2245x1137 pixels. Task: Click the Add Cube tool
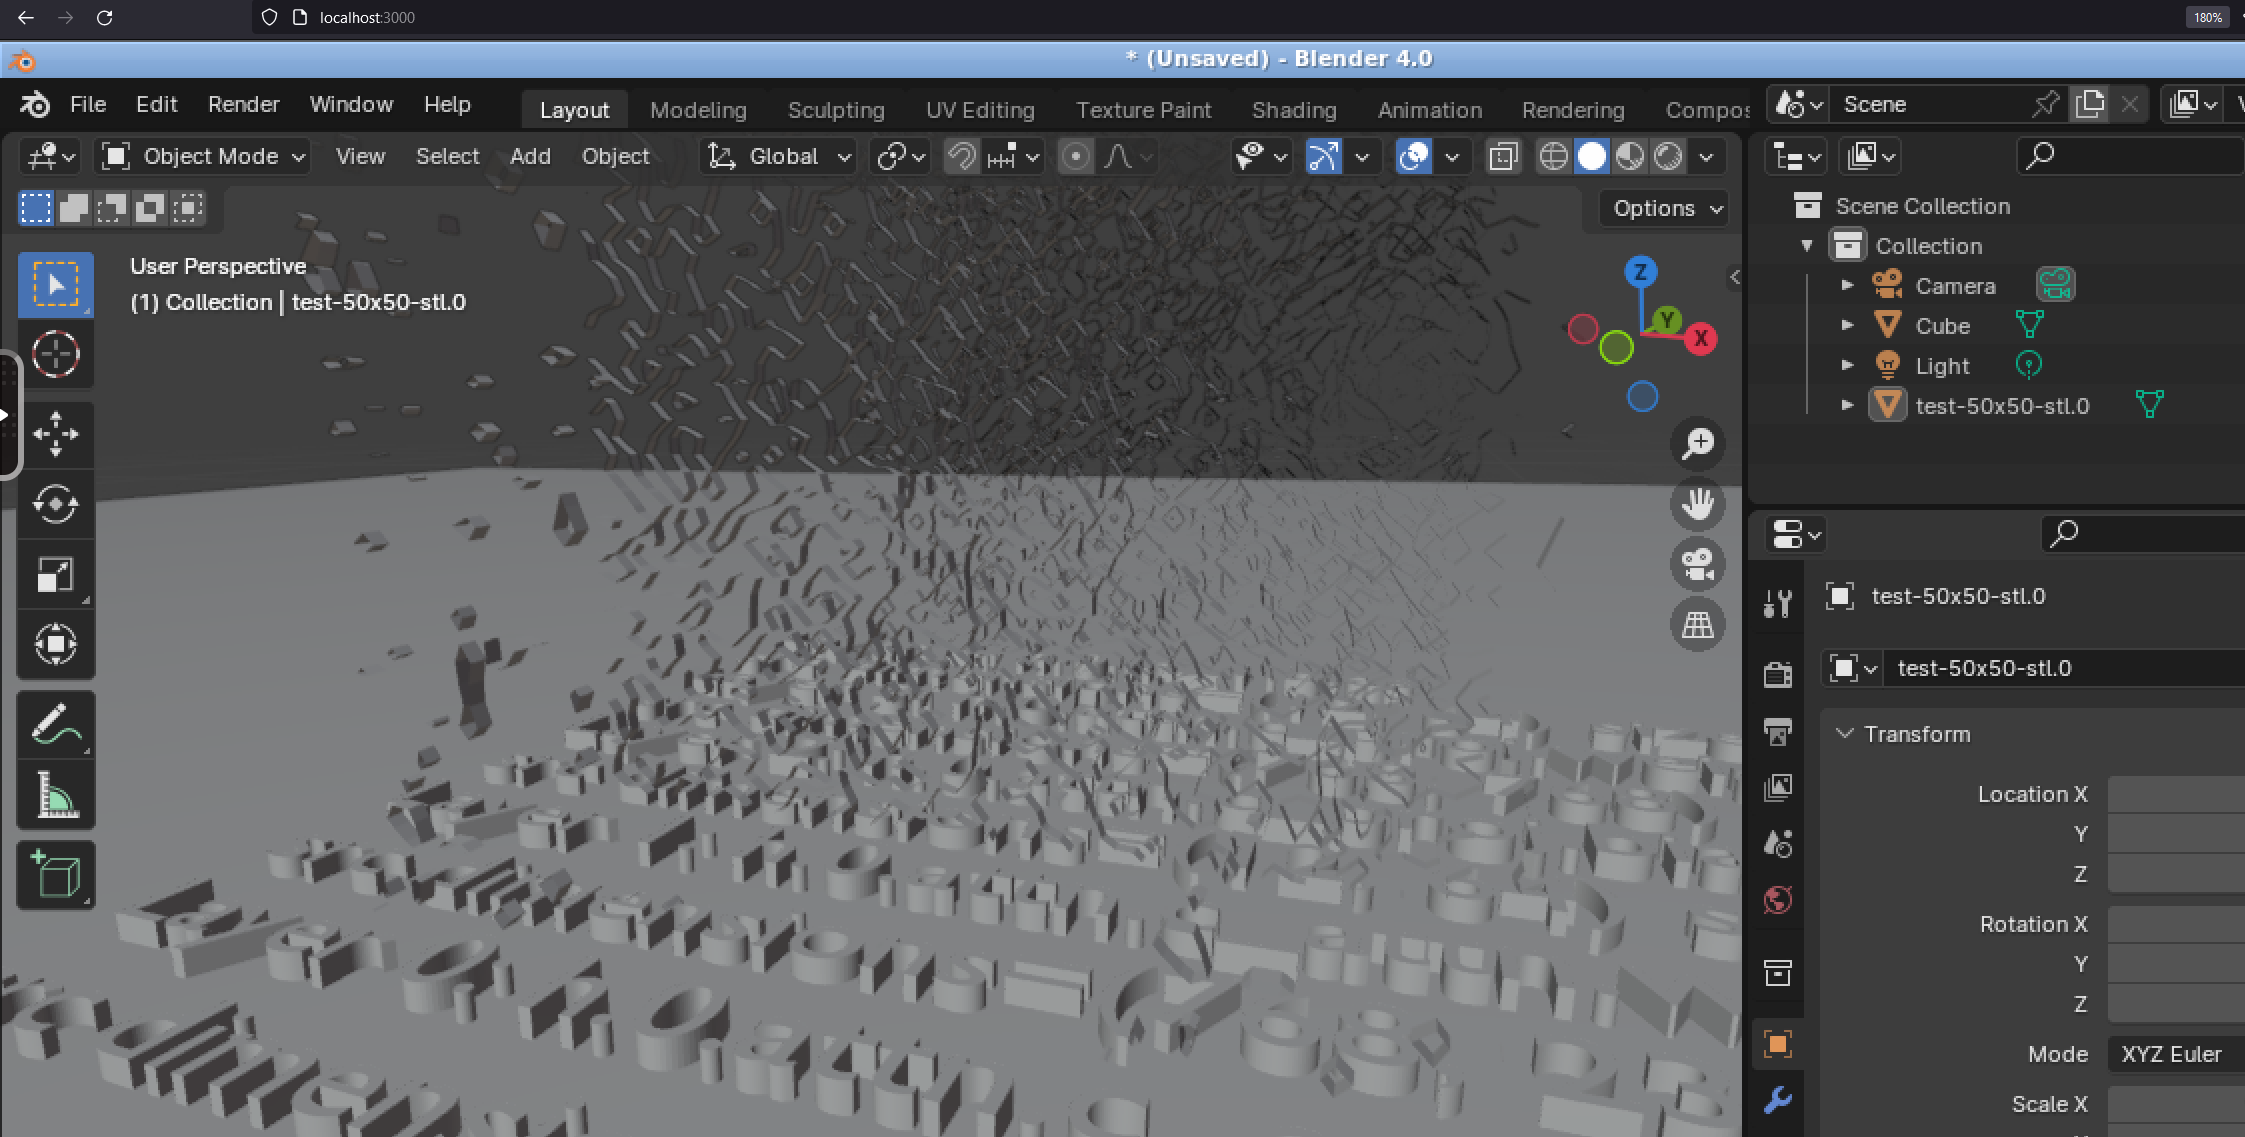56,875
